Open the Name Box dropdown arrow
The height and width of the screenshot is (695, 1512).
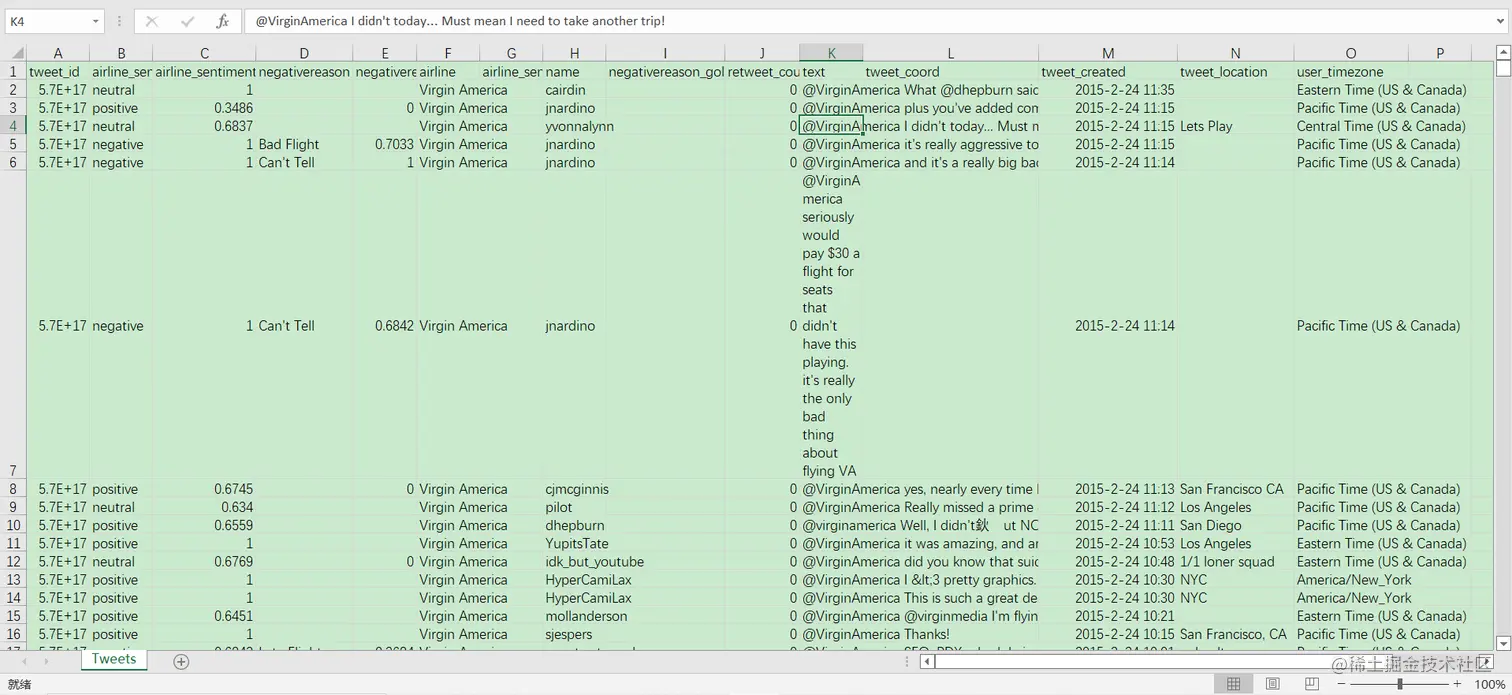pos(95,21)
